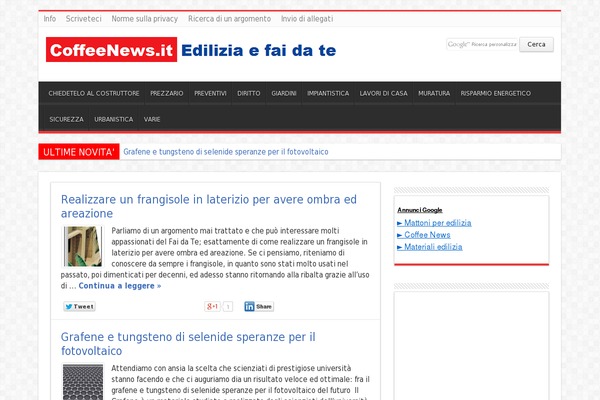
Task: Open the Diritto menu item
Action: 248,93
